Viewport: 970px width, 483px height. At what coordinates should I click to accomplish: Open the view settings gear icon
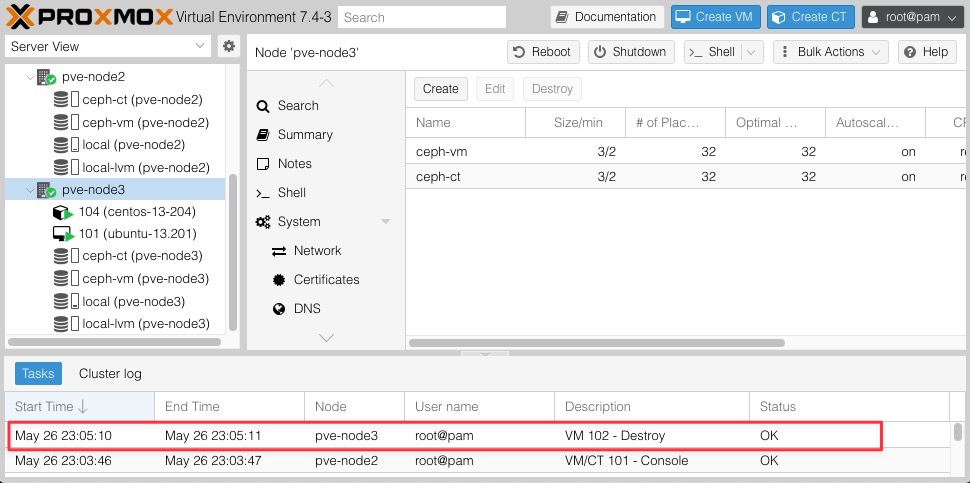tap(229, 46)
